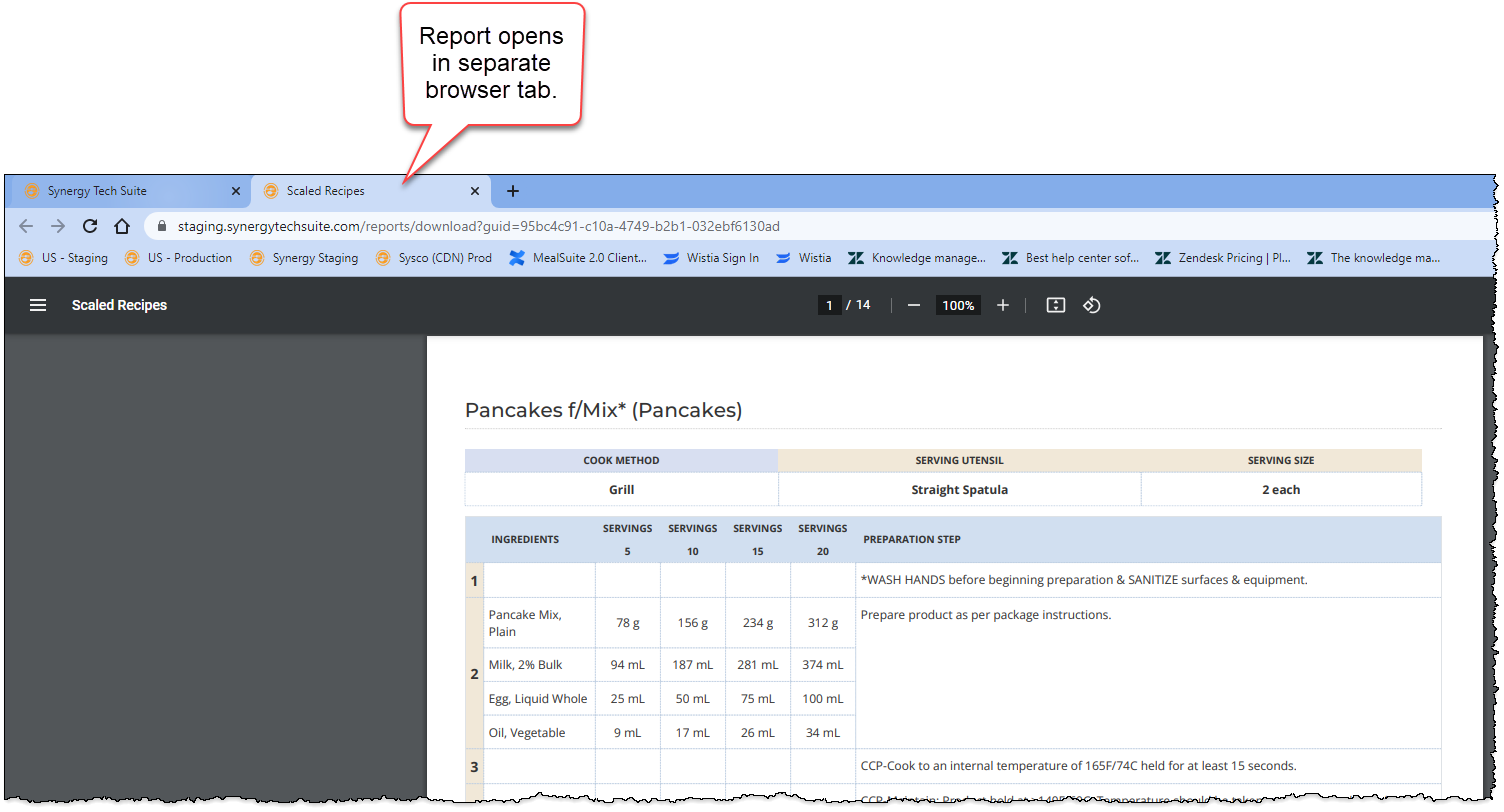This screenshot has width=1504, height=812.
Task: Open US - Staging bookmark
Action: click(63, 258)
